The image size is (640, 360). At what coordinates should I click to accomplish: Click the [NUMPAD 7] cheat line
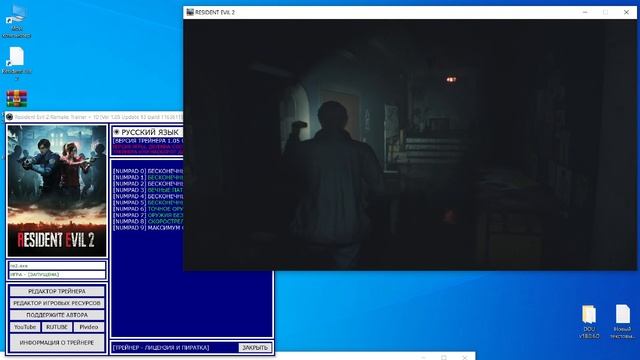(148, 215)
